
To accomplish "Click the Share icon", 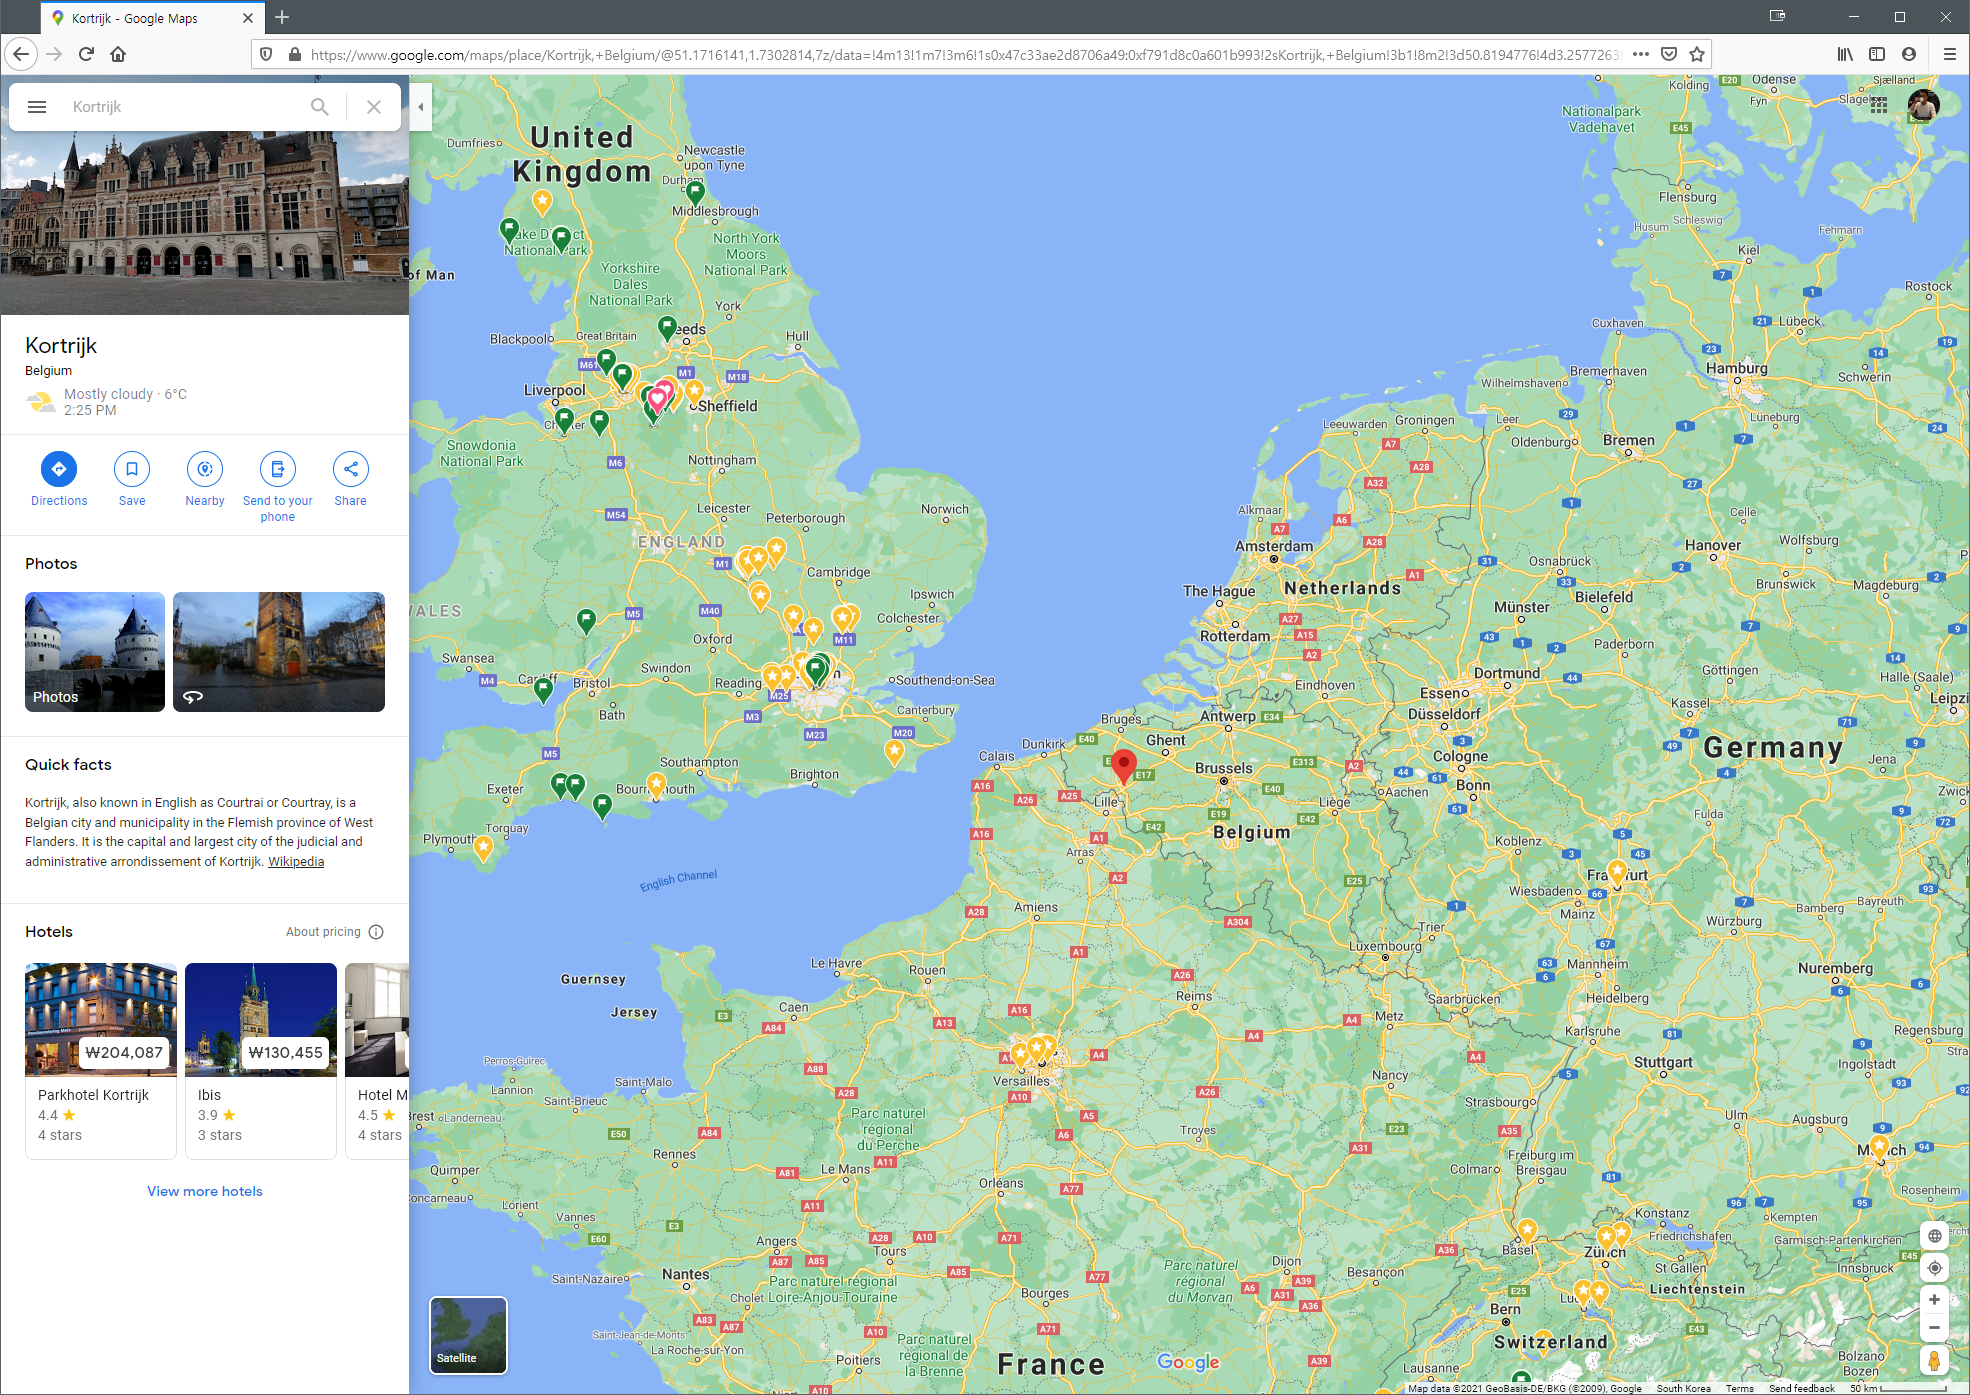I will coord(351,469).
